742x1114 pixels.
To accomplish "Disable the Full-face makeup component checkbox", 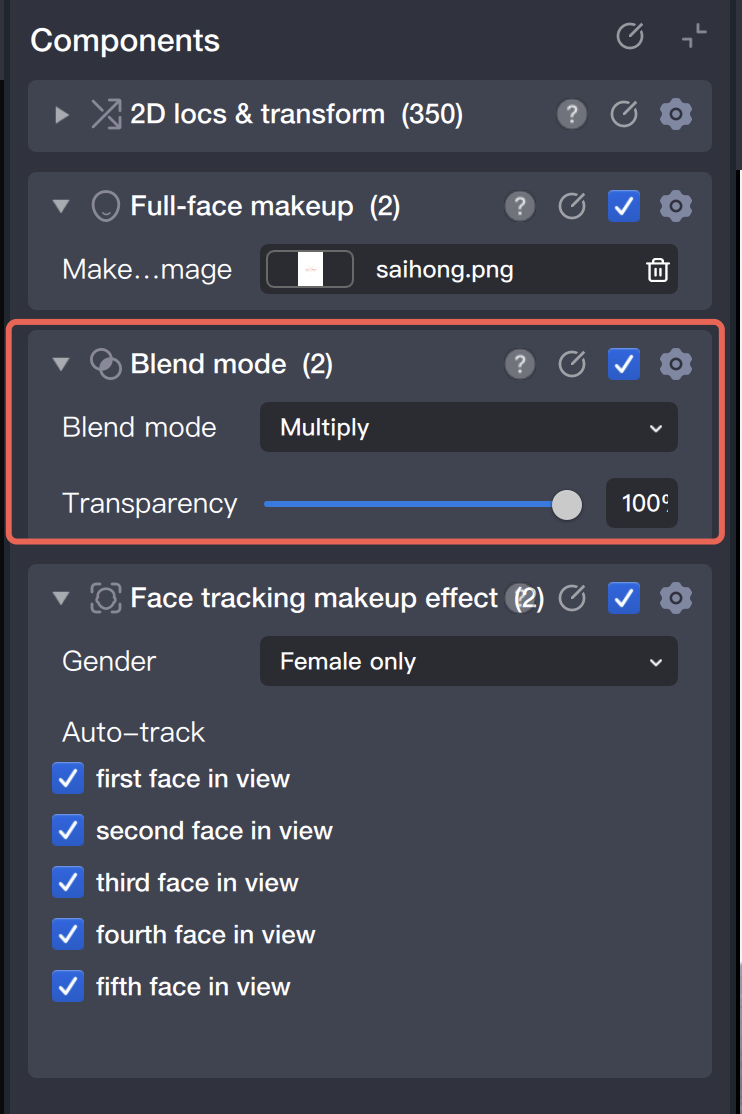I will pyautogui.click(x=624, y=207).
